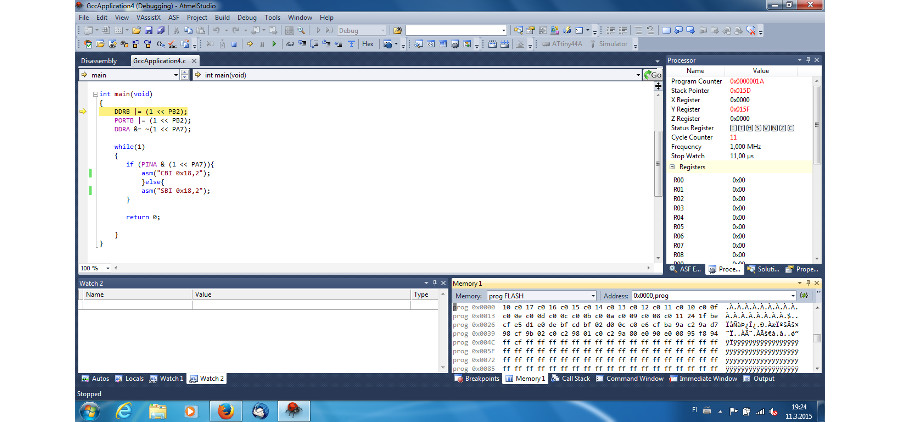Click the Stack Pointer row in Processor panel
The height and width of the screenshot is (422, 900).
740,91
